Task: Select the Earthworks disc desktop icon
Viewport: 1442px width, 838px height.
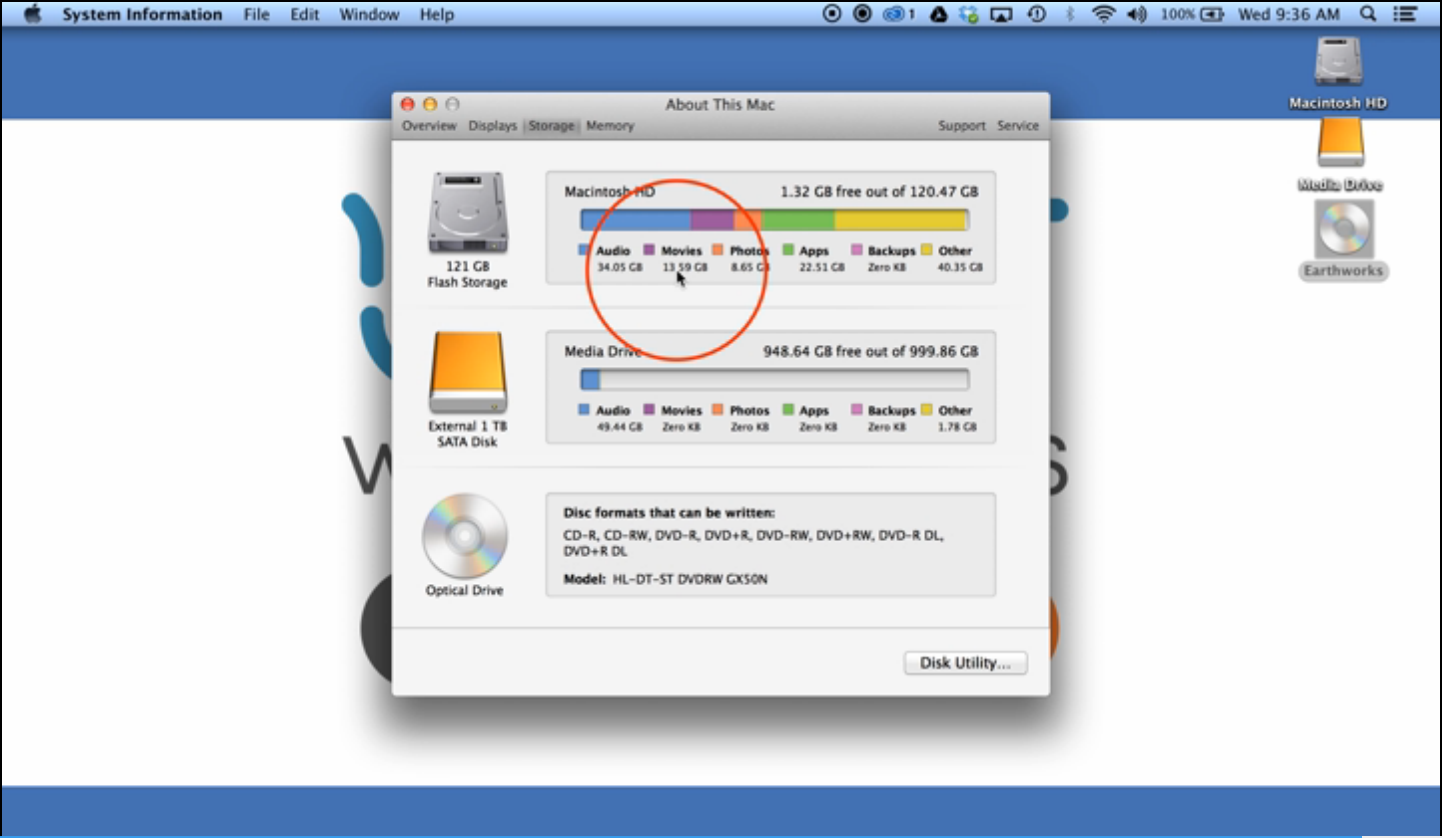Action: [1344, 229]
